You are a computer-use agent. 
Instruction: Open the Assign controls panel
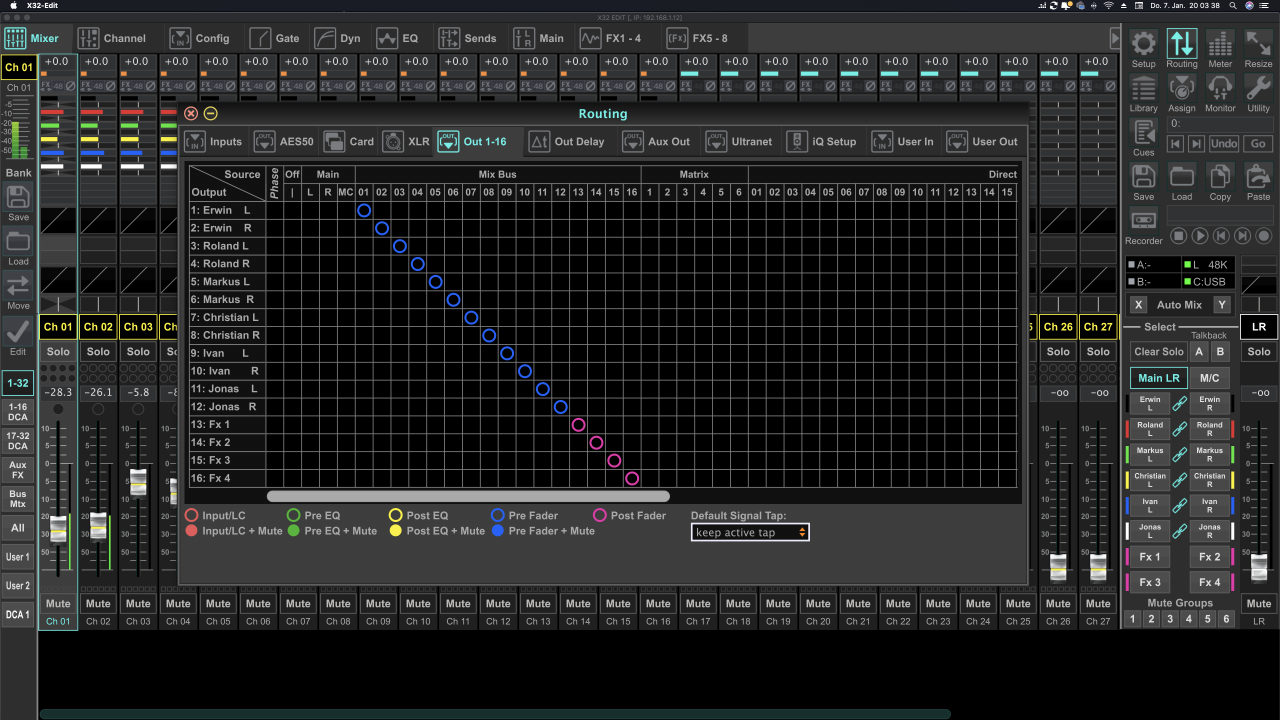click(1181, 93)
